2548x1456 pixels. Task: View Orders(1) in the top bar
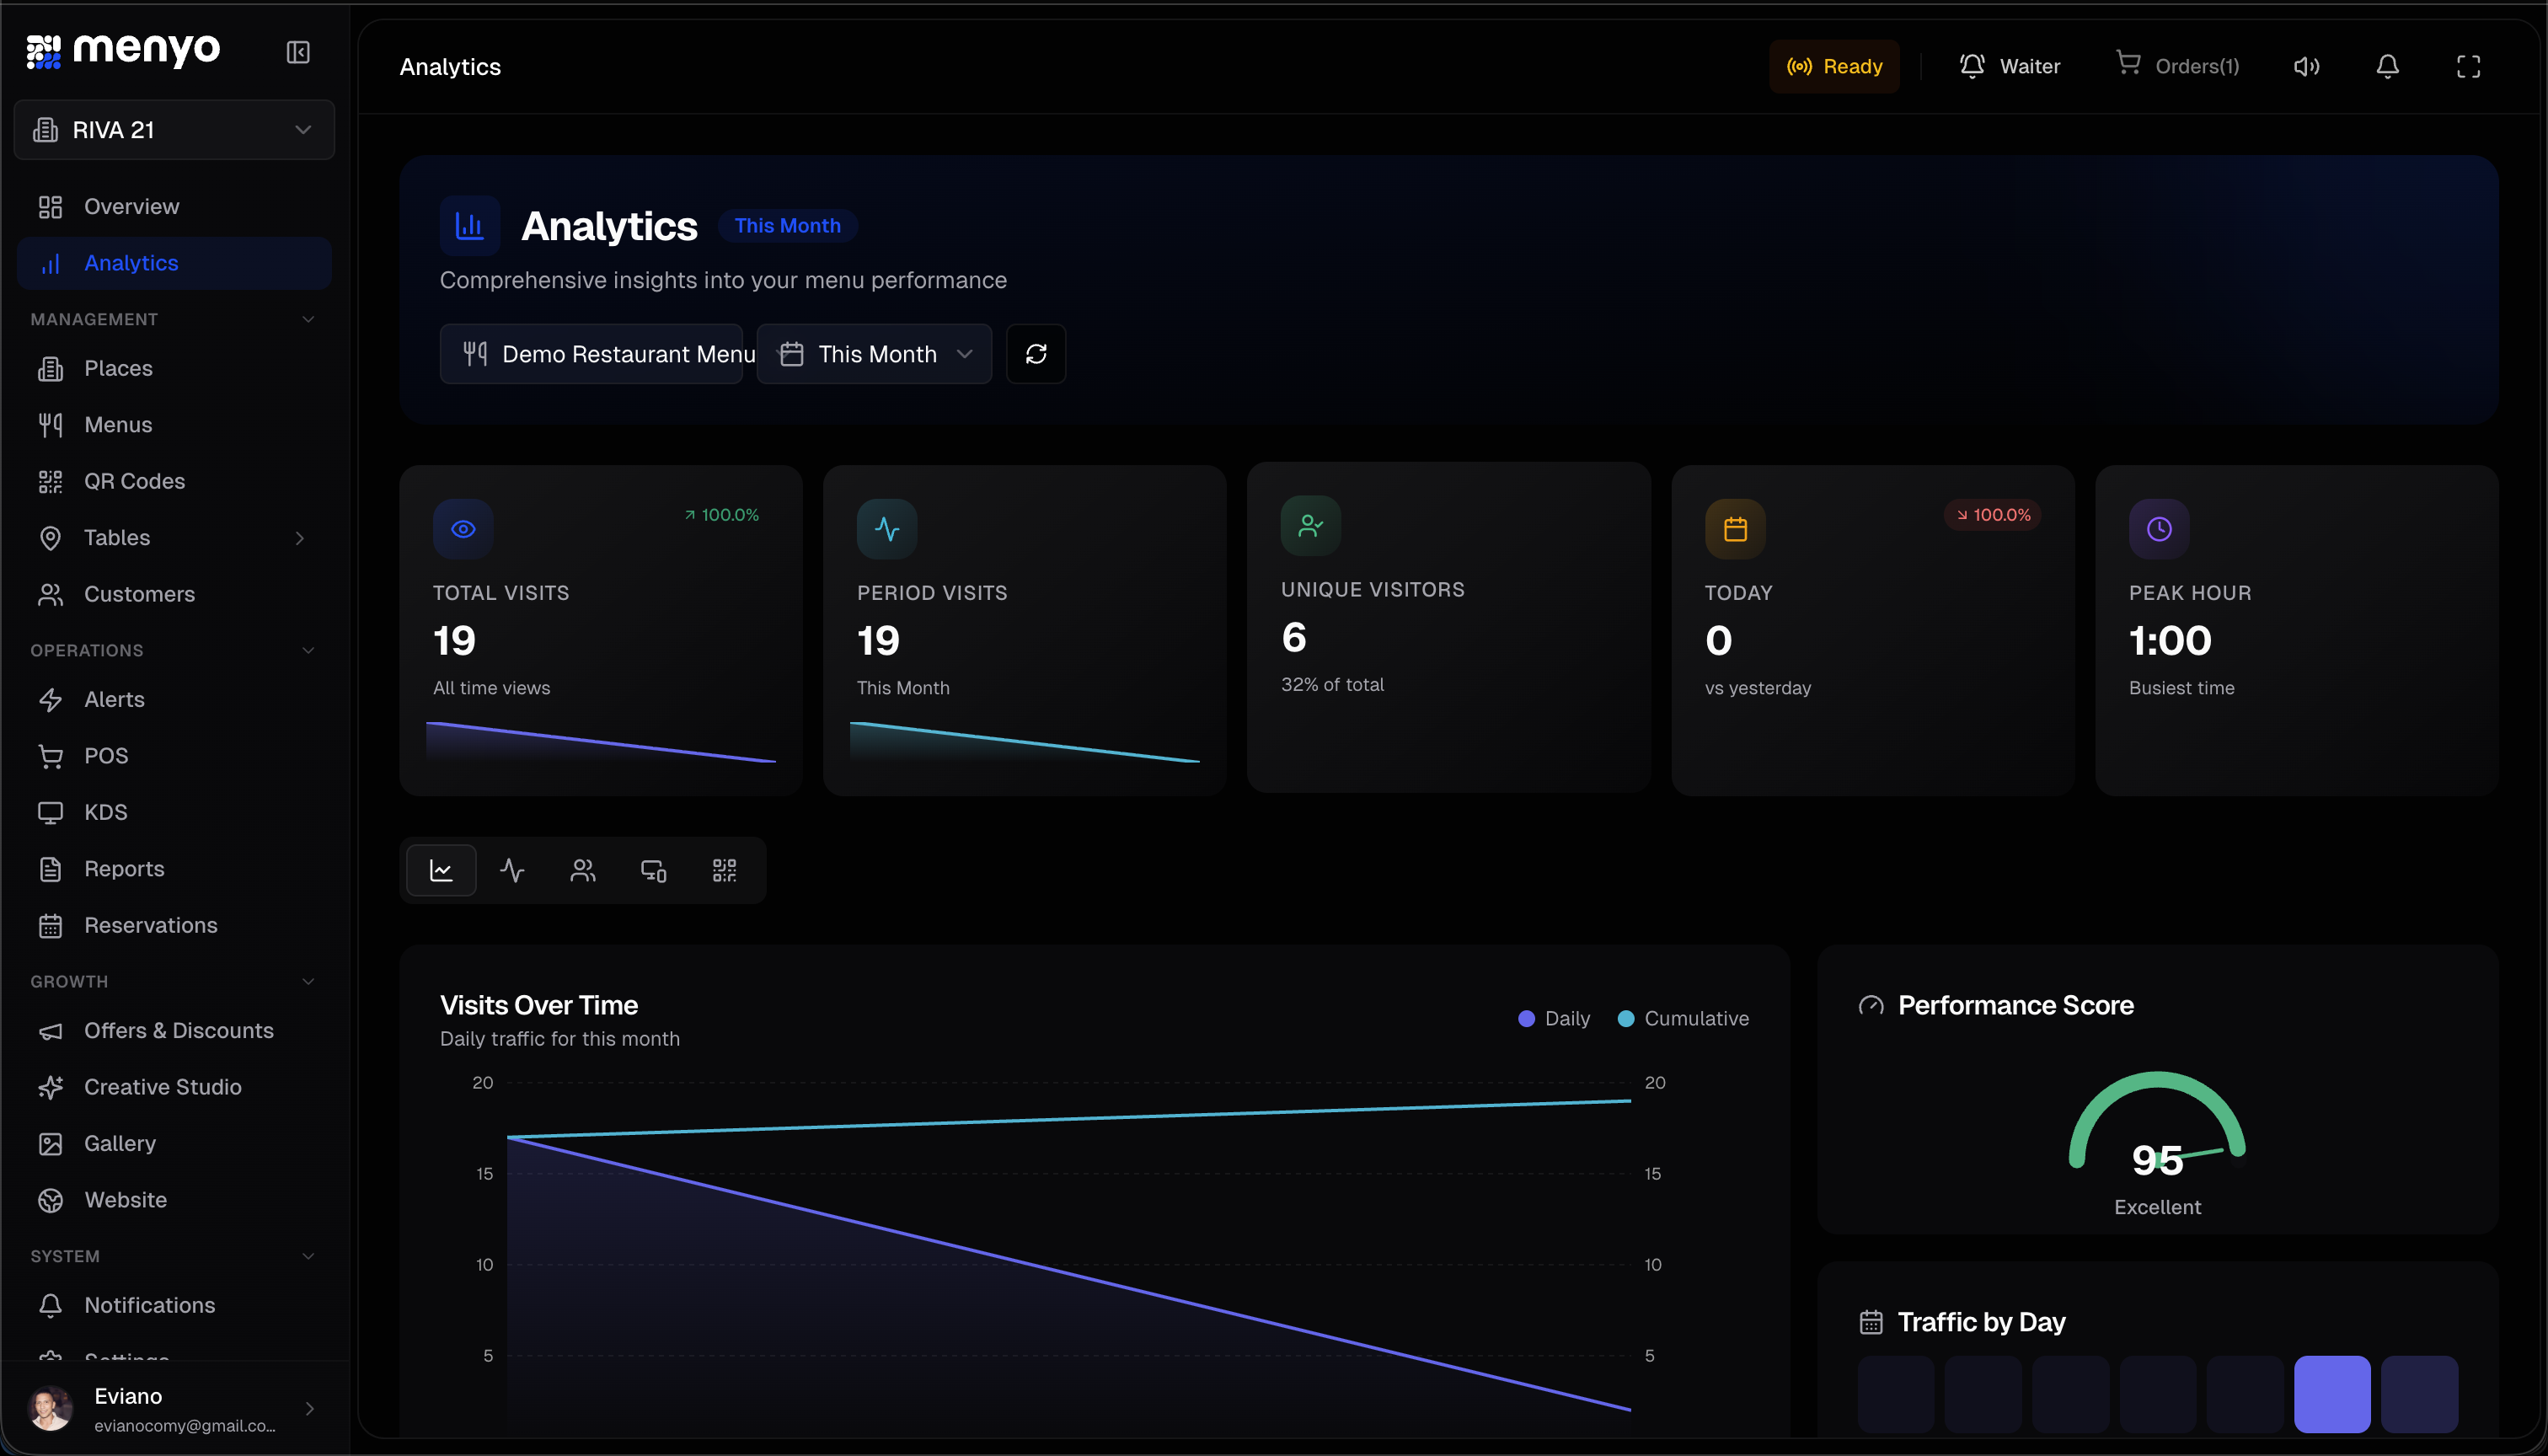[2180, 66]
